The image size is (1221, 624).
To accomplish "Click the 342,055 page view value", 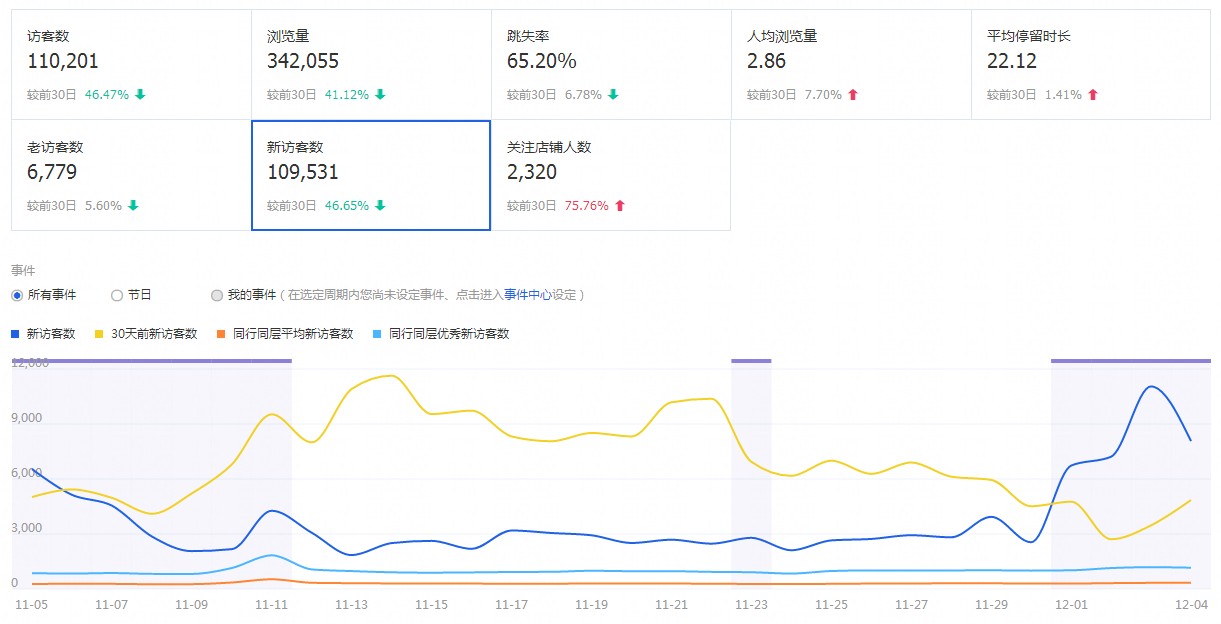I will 303,61.
